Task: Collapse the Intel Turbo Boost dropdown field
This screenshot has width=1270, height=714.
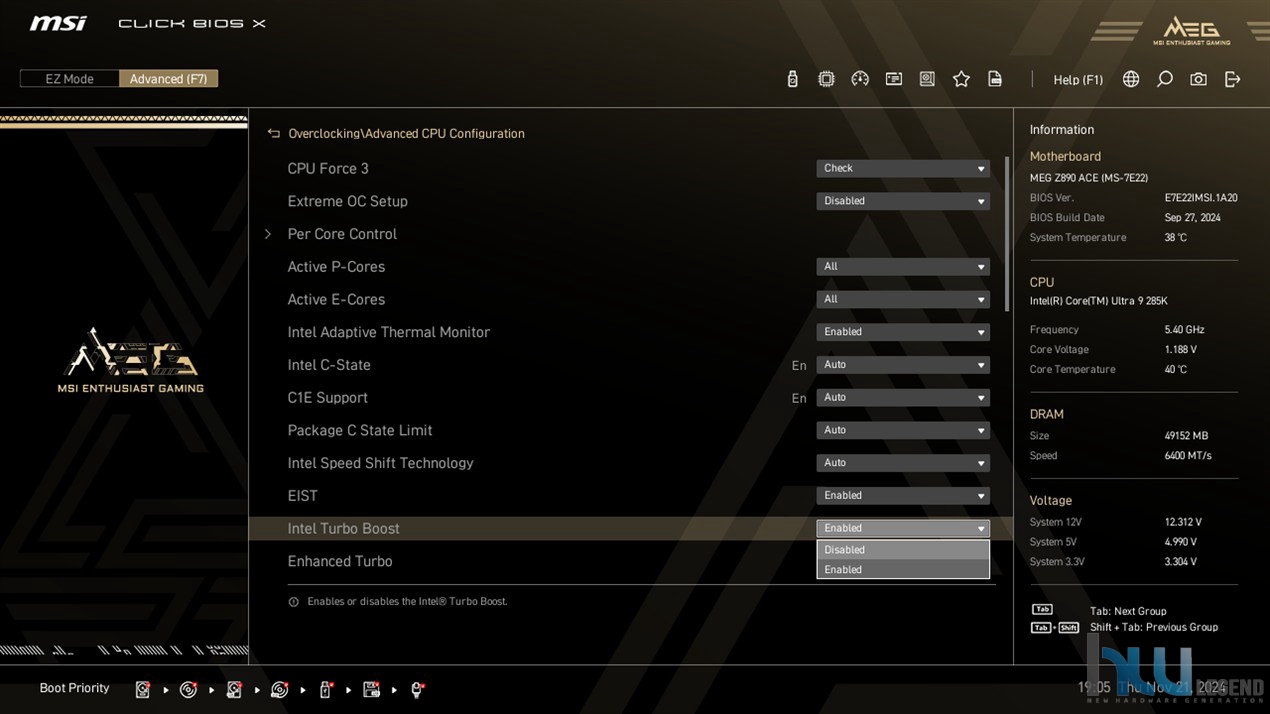Action: point(903,529)
